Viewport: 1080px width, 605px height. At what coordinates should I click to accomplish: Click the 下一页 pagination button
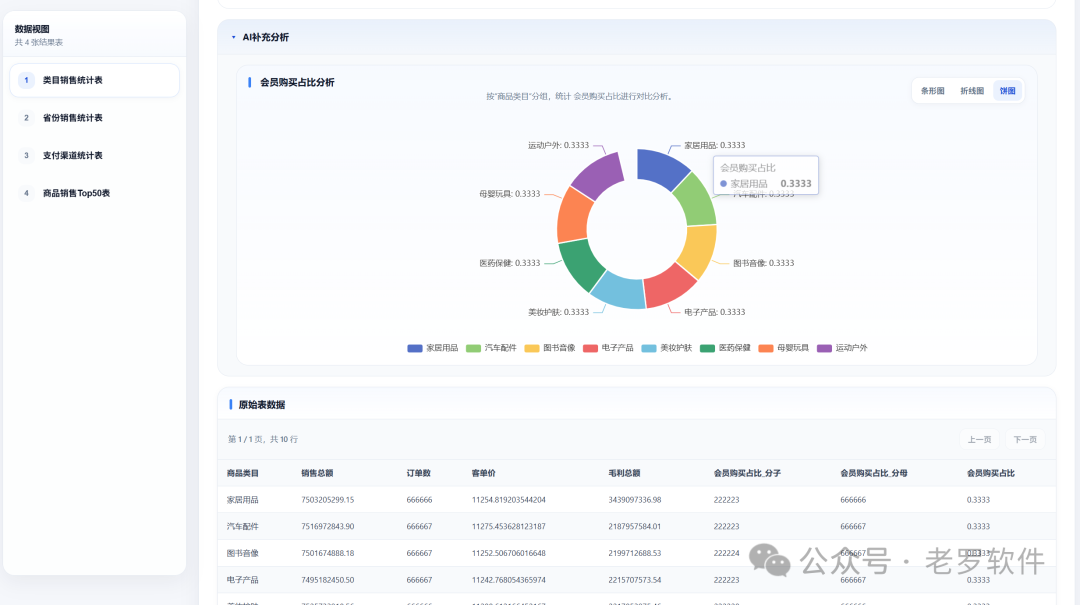(1025, 440)
